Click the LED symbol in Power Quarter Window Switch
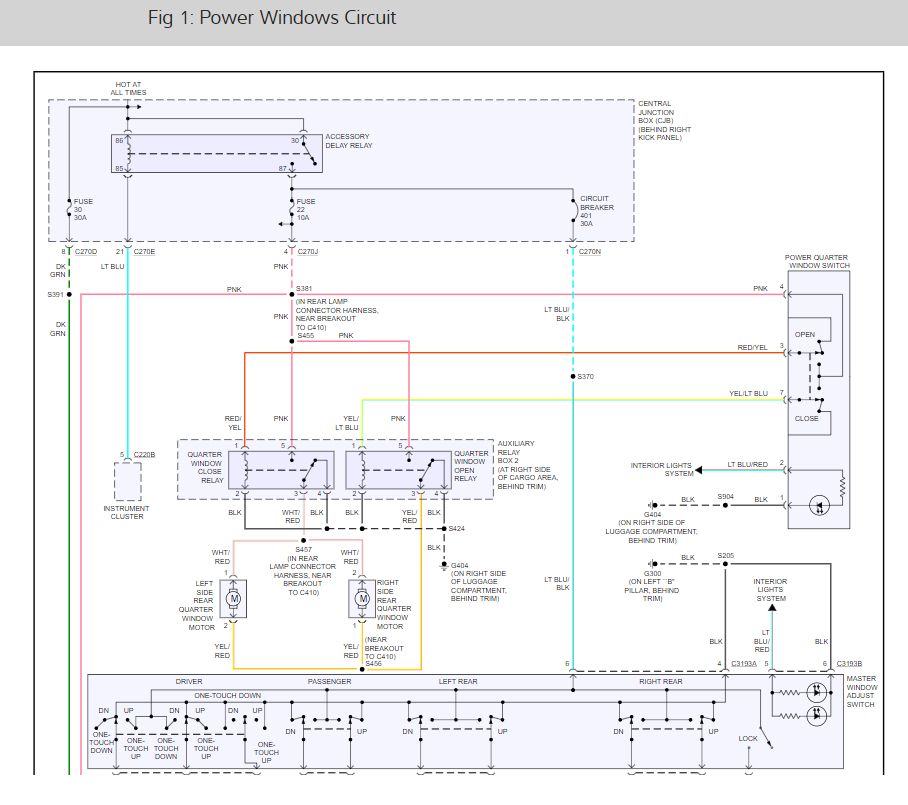908x805 pixels. tap(819, 505)
